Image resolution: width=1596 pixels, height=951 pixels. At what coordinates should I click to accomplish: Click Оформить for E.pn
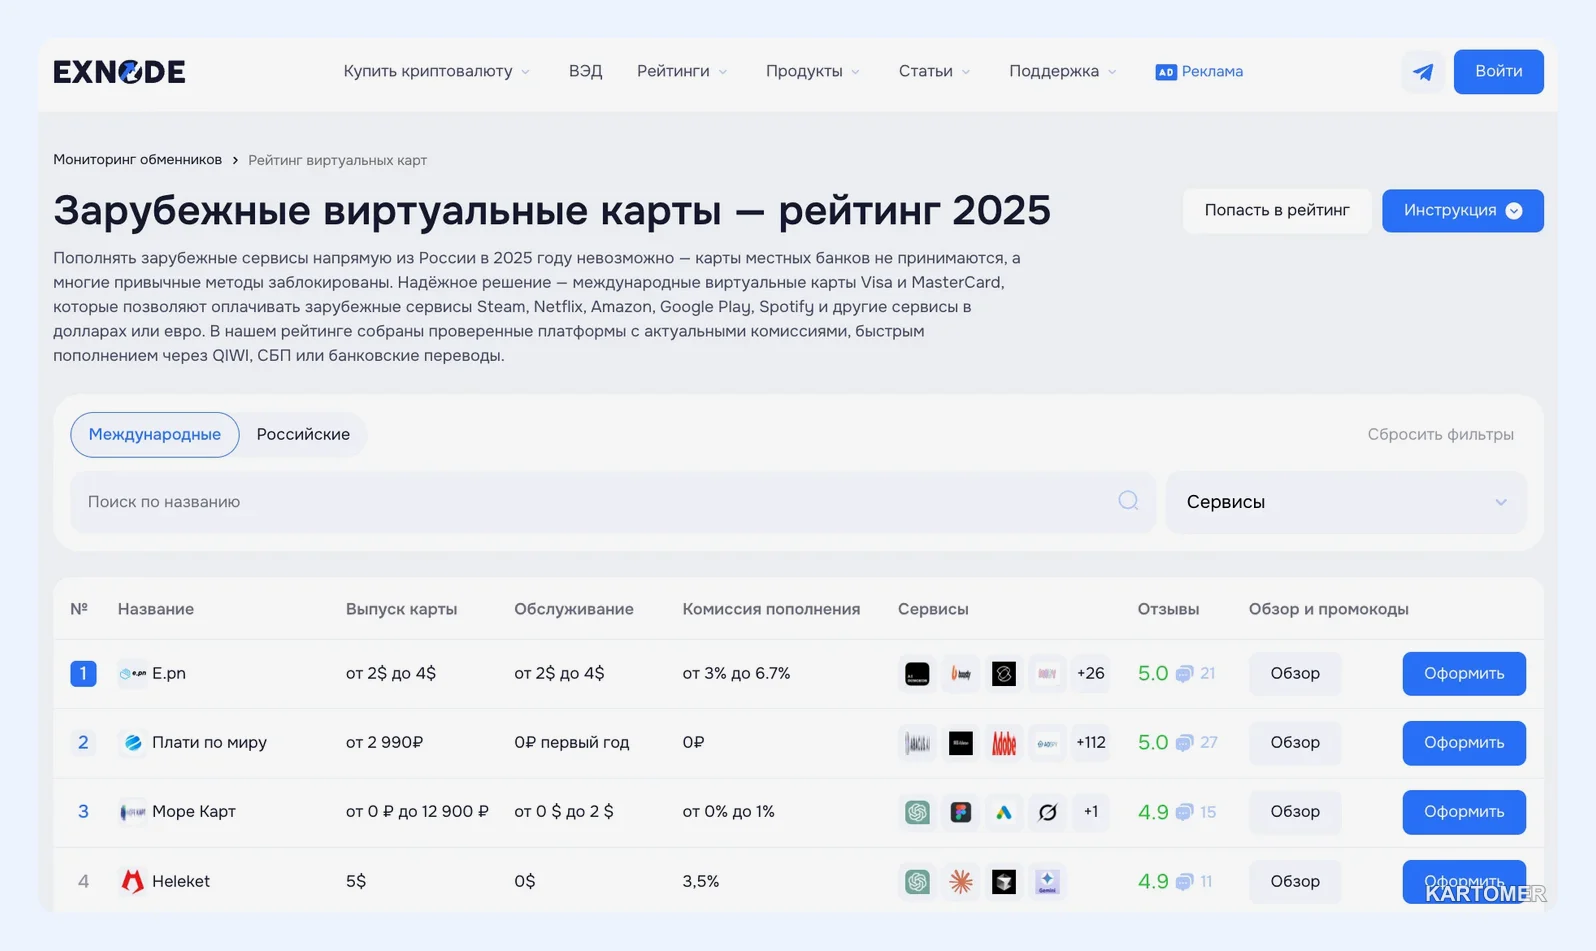tap(1463, 674)
